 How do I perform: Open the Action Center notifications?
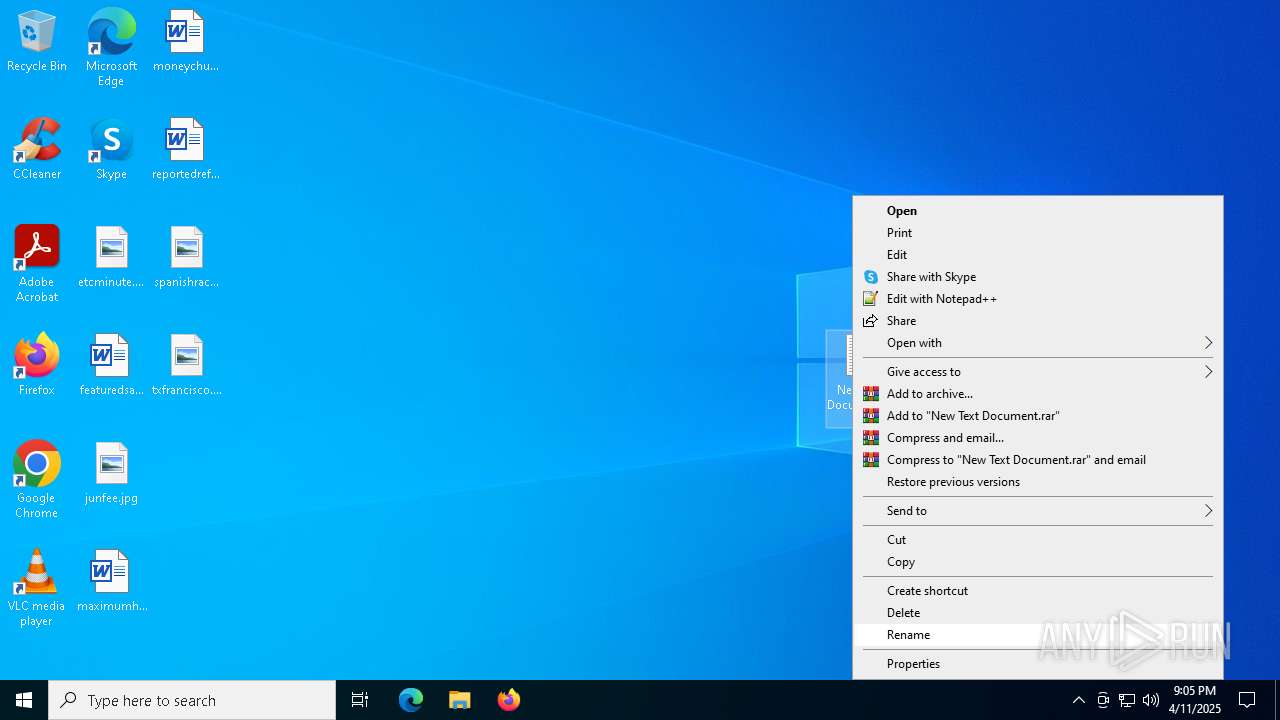(1247, 700)
